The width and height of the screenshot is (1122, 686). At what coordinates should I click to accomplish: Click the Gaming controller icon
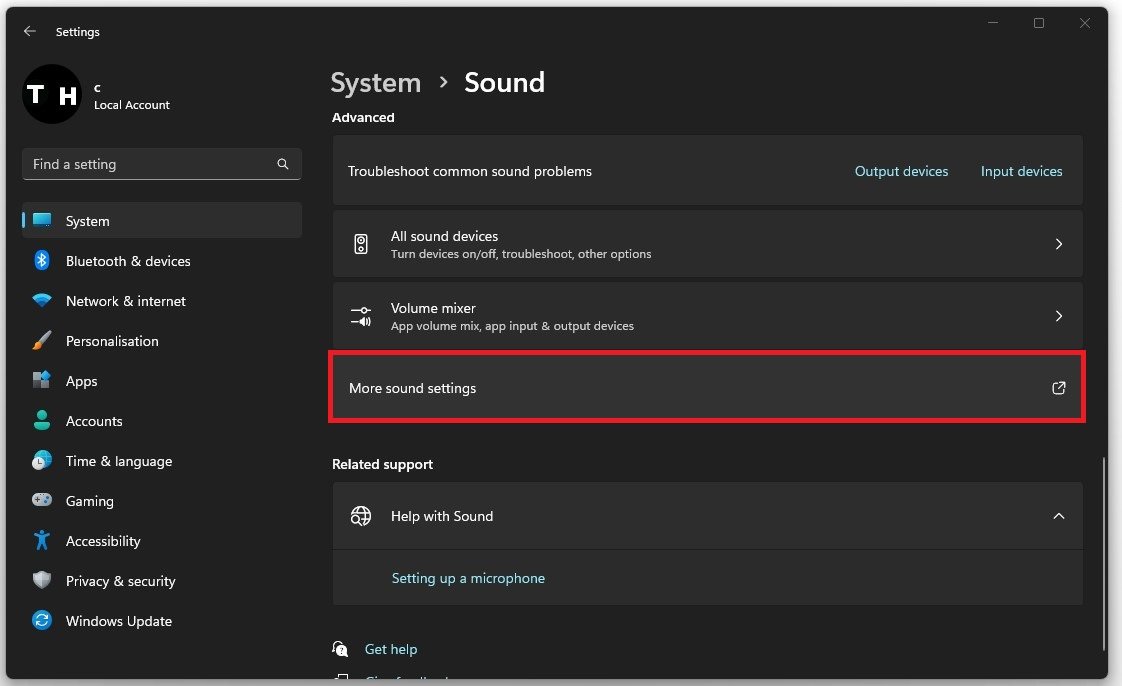[42, 501]
